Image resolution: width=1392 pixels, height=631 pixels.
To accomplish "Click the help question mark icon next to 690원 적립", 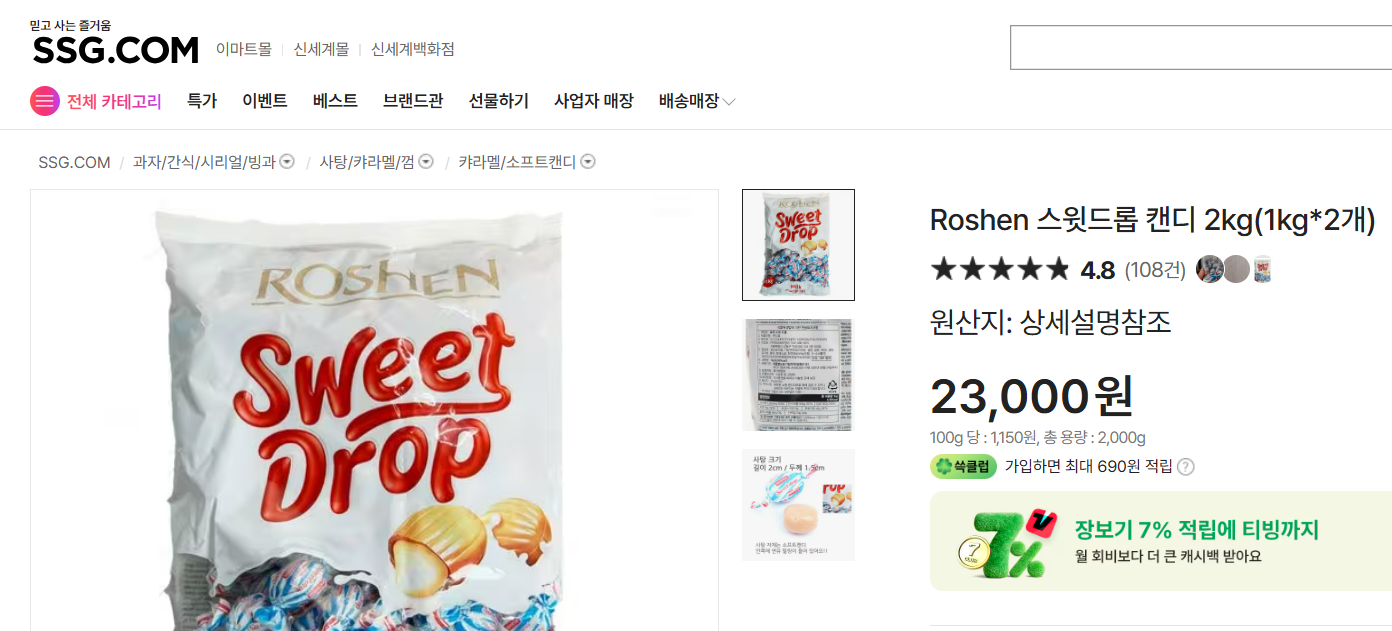I will coord(1186,467).
